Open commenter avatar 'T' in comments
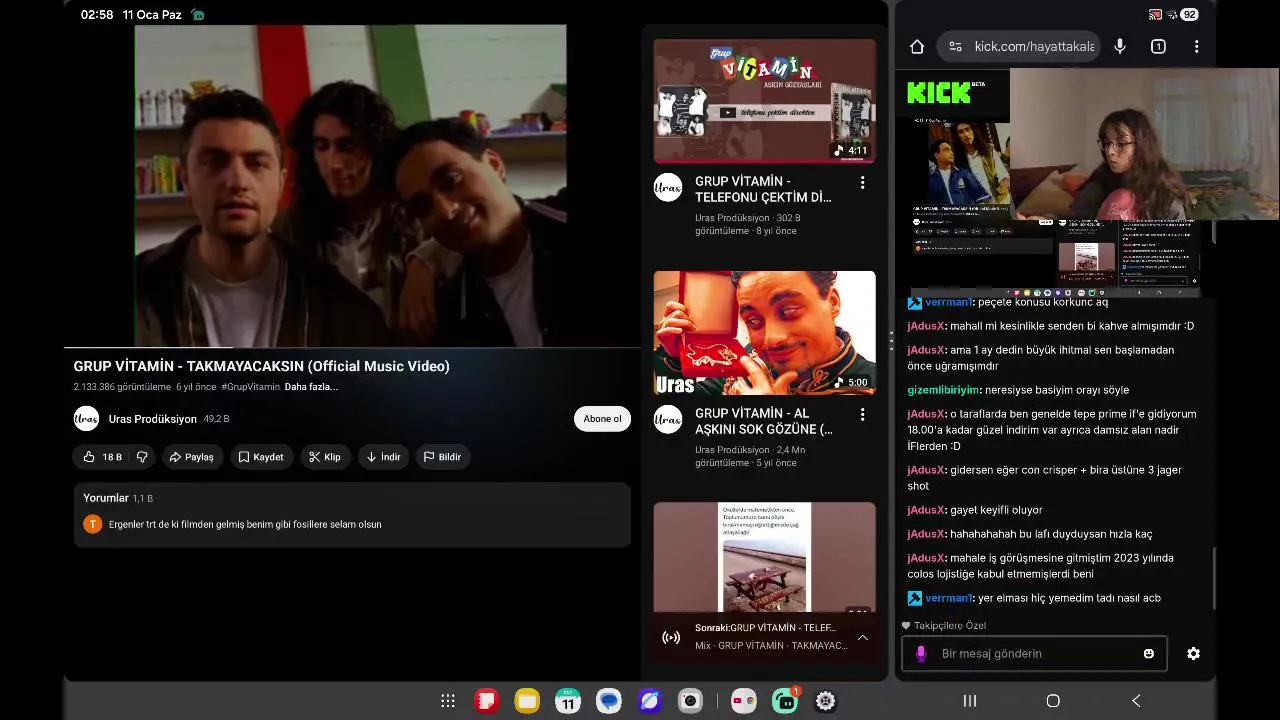The image size is (1280, 720). (93, 524)
